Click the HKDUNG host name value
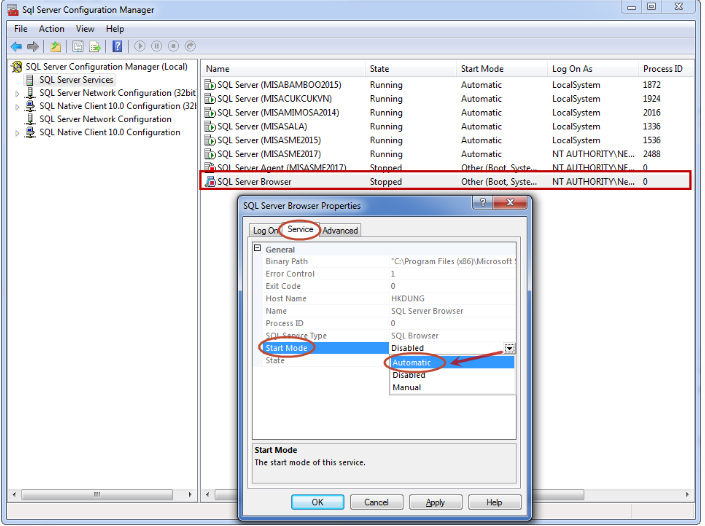The height and width of the screenshot is (526, 705). [408, 299]
